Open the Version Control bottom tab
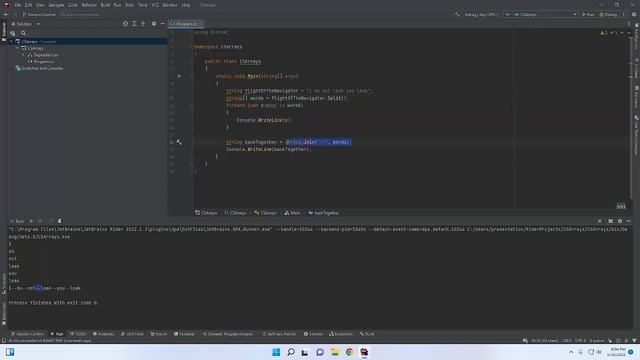Viewport: 640px width, 360px height. click(x=27, y=334)
